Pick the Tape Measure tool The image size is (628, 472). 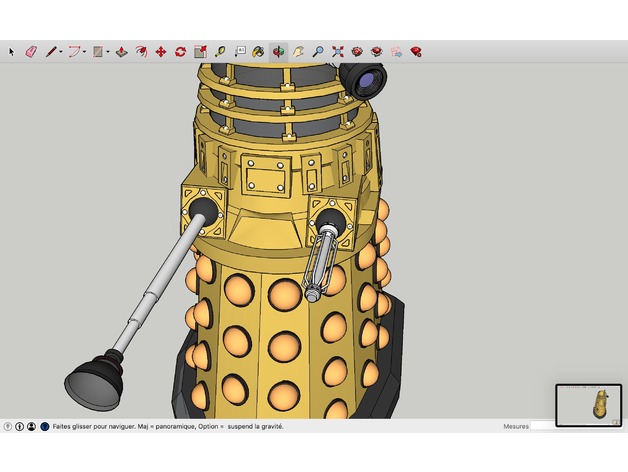point(220,51)
